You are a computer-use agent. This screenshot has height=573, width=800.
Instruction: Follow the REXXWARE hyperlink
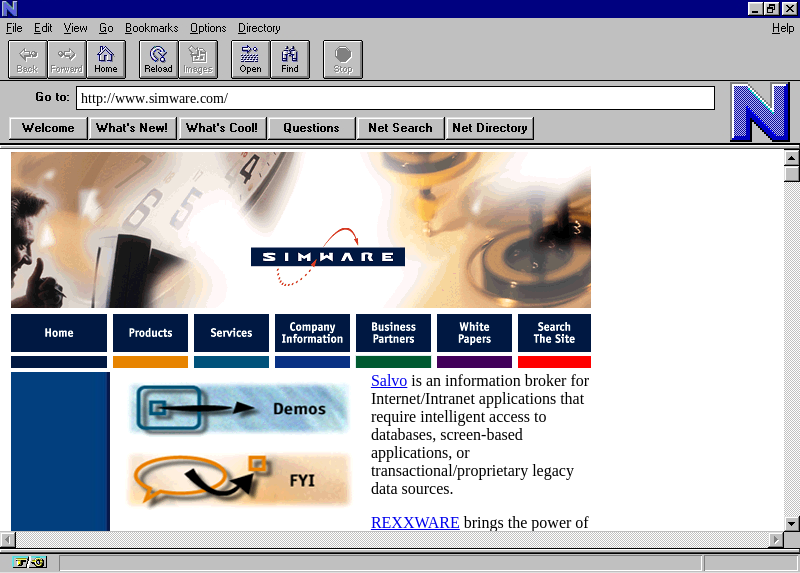(415, 522)
